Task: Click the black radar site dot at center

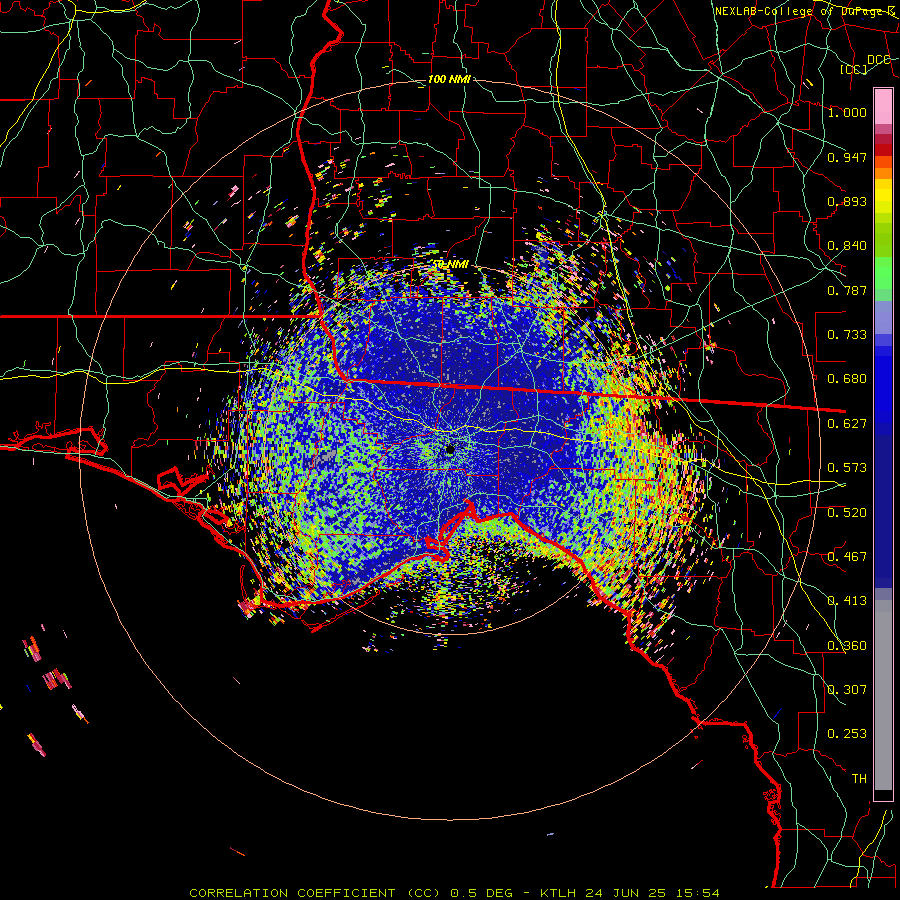Action: [450, 449]
